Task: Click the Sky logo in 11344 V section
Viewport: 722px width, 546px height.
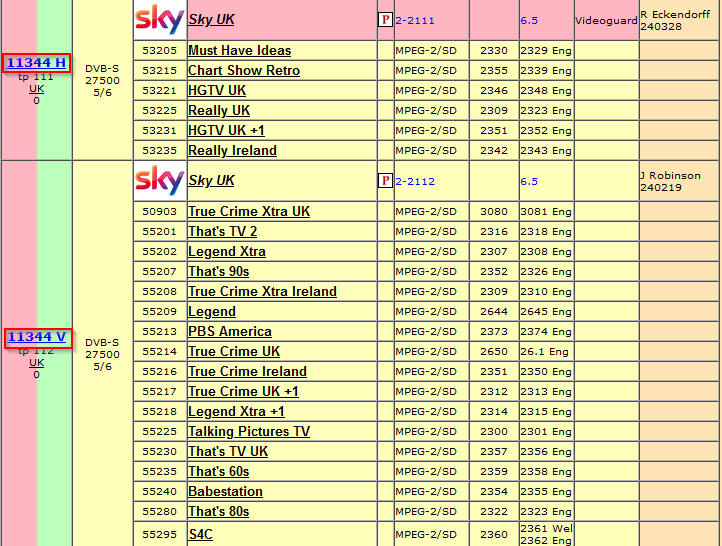Action: 160,180
